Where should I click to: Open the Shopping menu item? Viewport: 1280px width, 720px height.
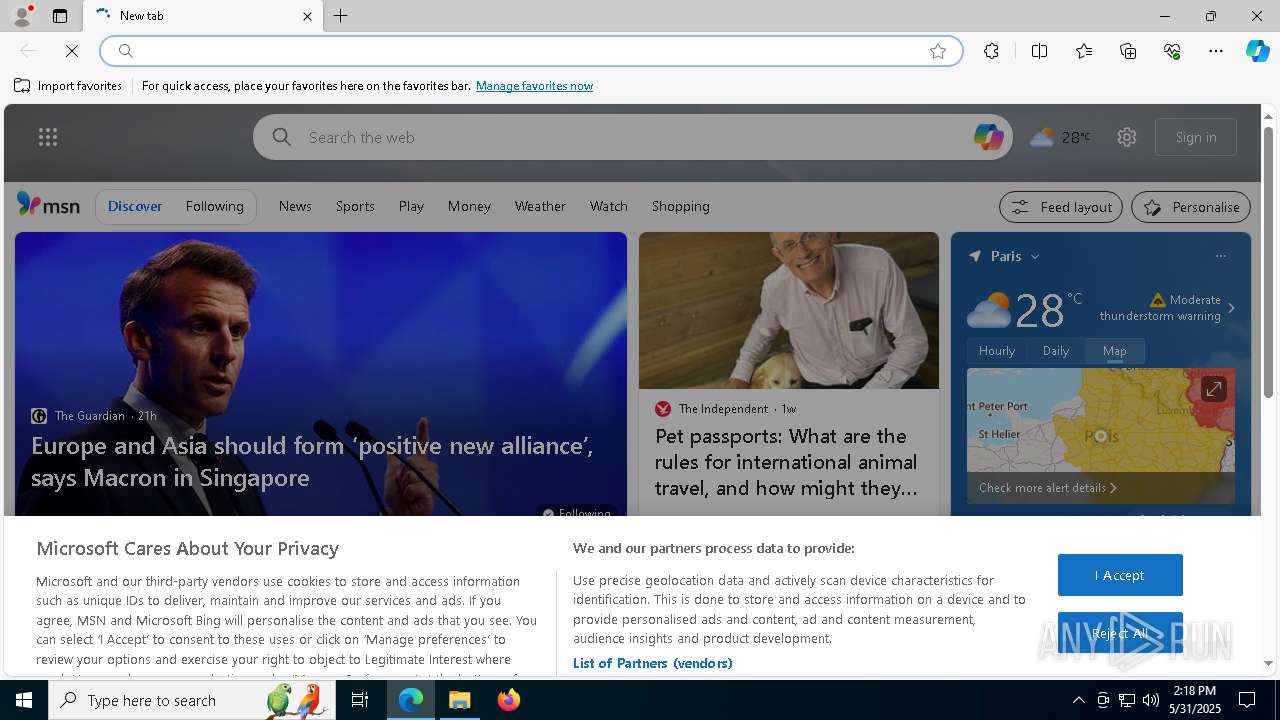tap(680, 206)
